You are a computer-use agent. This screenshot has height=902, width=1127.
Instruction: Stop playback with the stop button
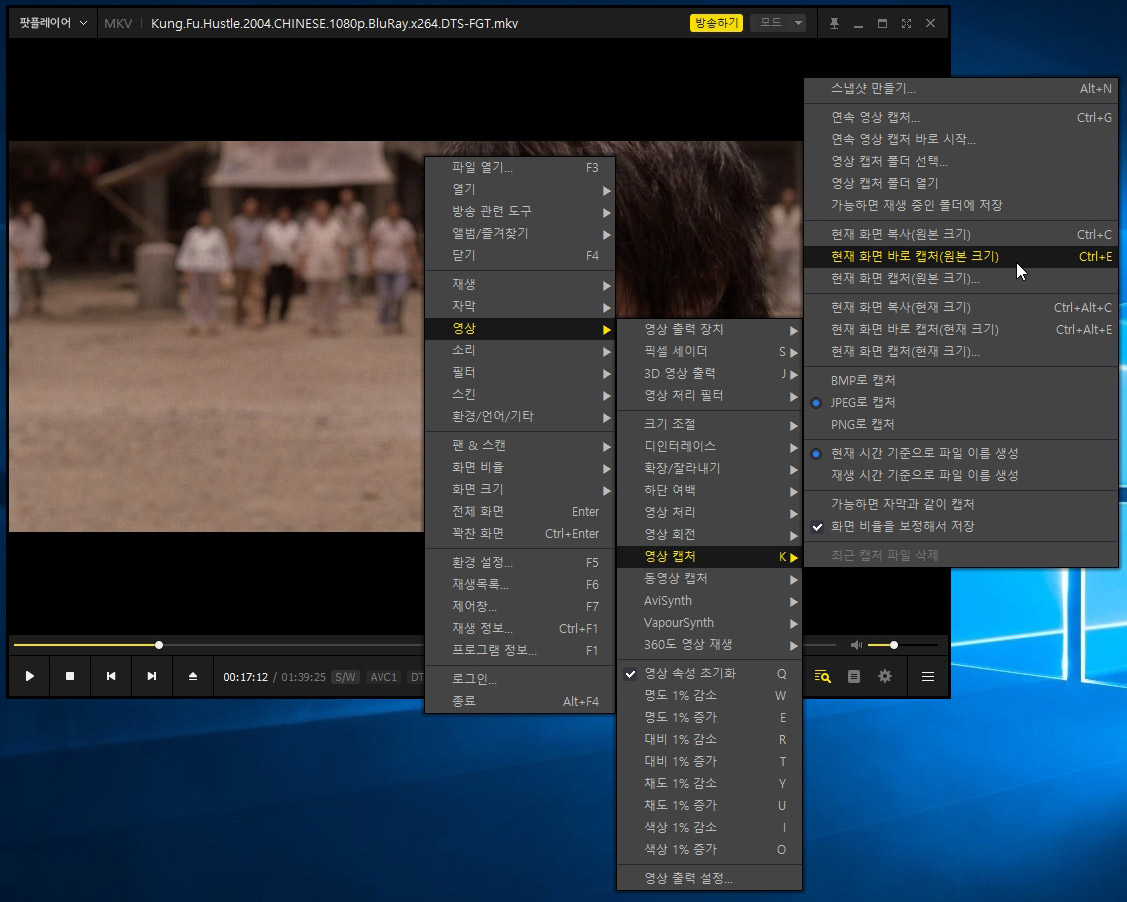(70, 676)
